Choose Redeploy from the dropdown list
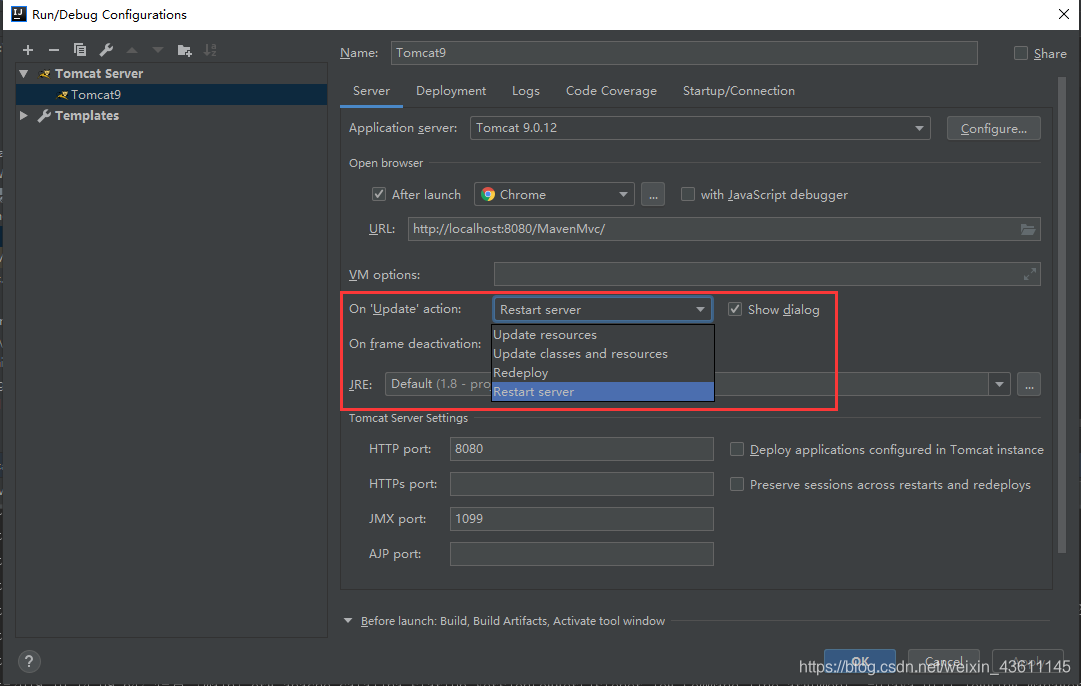The height and width of the screenshot is (686, 1081). (x=603, y=372)
